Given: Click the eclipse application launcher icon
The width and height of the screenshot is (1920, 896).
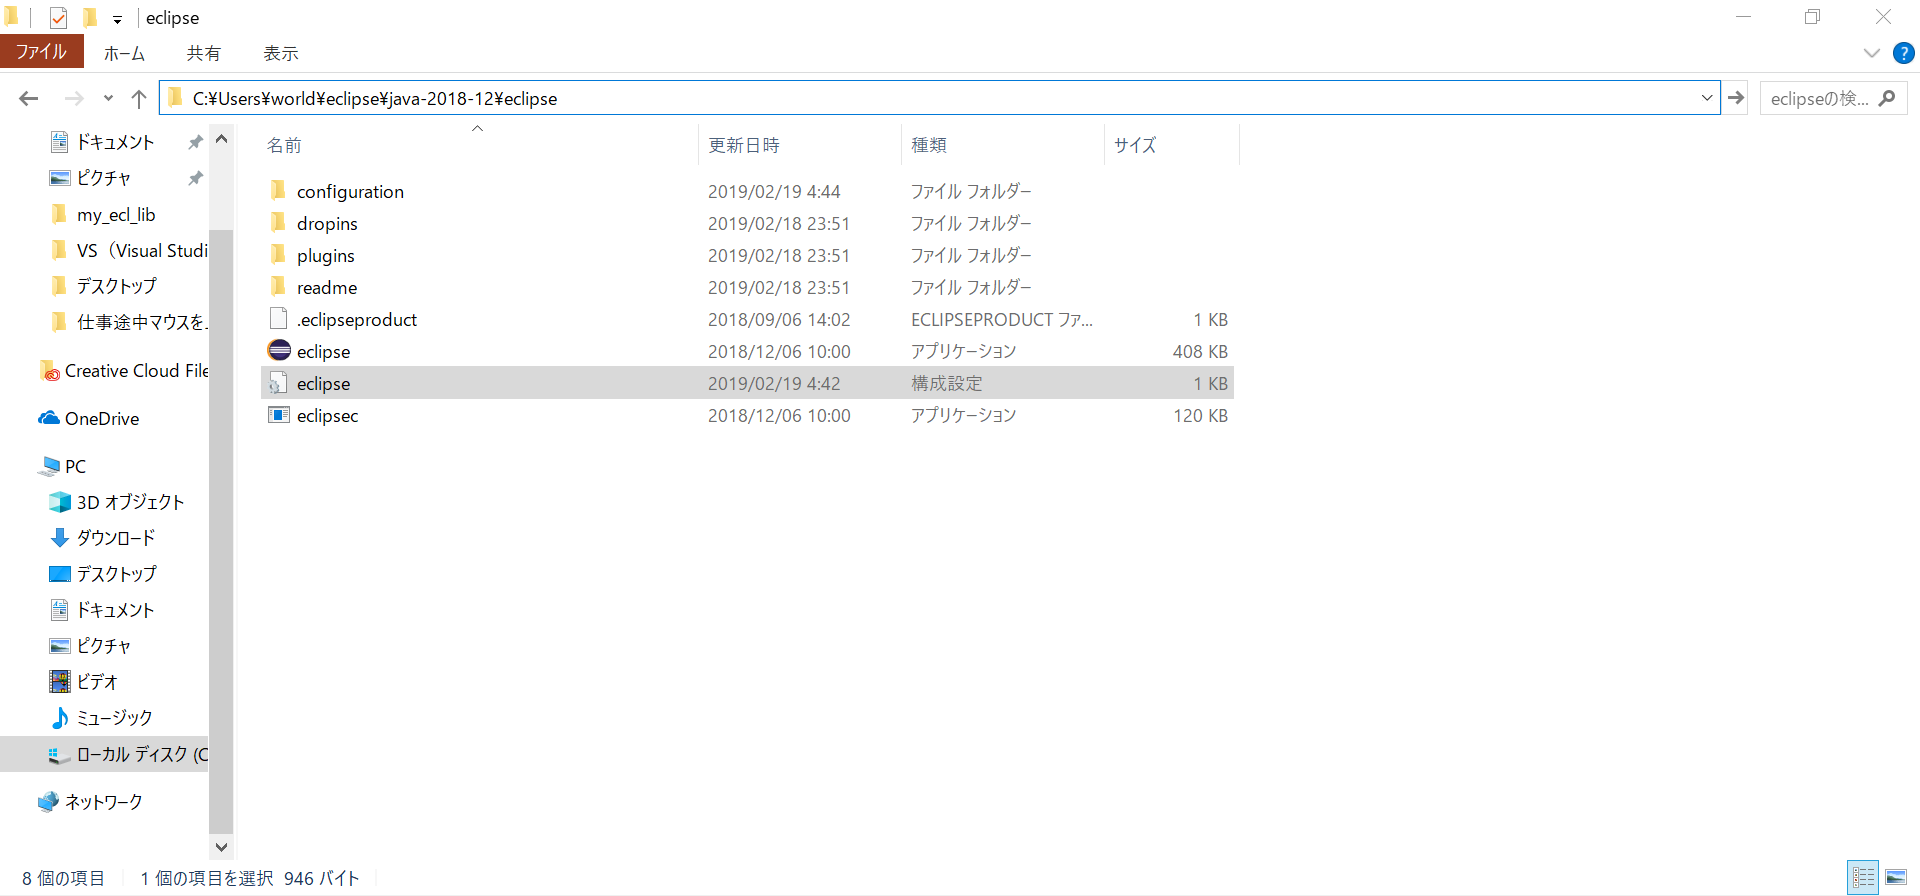Looking at the screenshot, I should point(279,351).
